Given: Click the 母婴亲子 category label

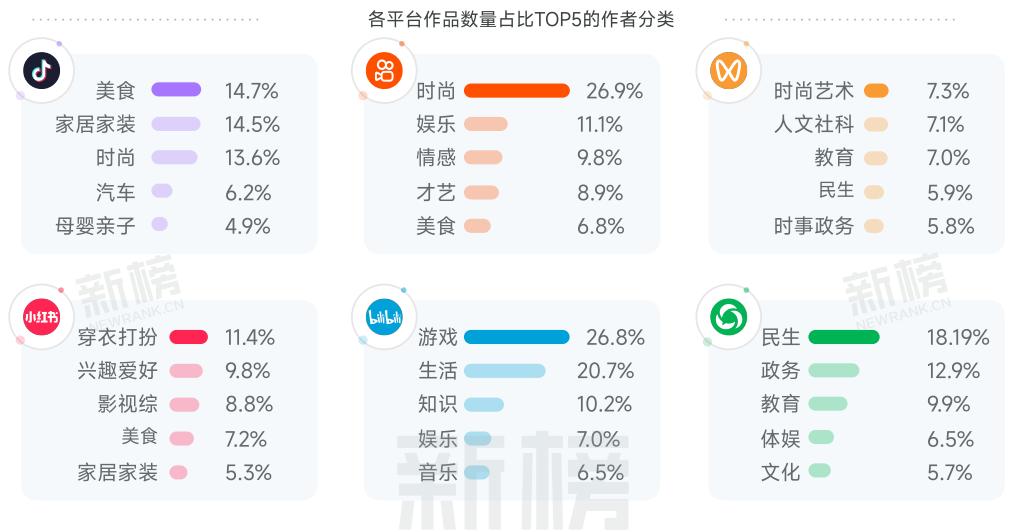Looking at the screenshot, I should pyautogui.click(x=95, y=226).
